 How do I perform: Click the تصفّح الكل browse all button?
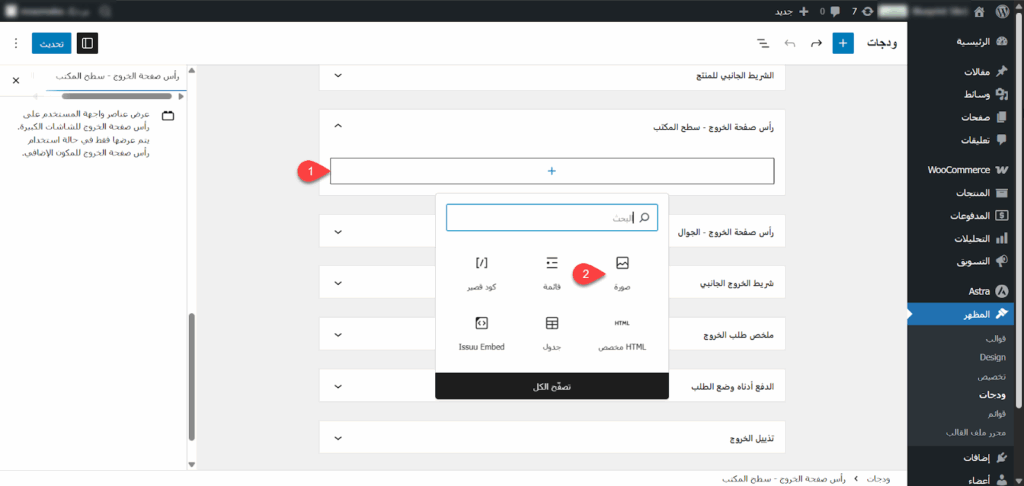552,386
